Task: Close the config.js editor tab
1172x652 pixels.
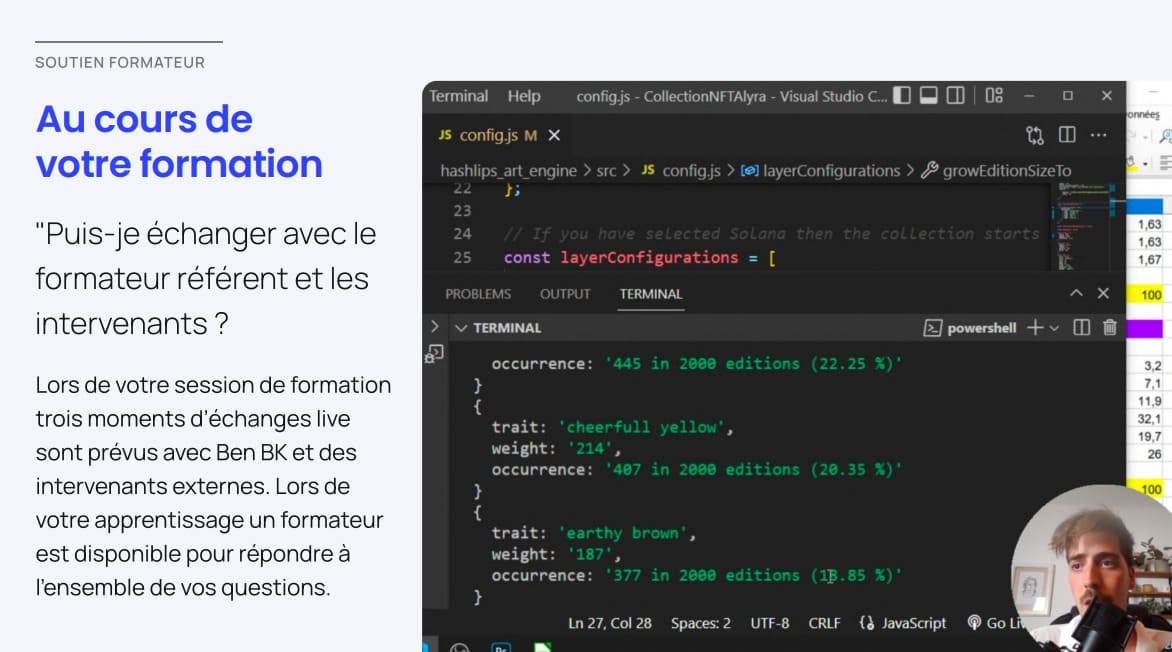Action: [x=554, y=135]
